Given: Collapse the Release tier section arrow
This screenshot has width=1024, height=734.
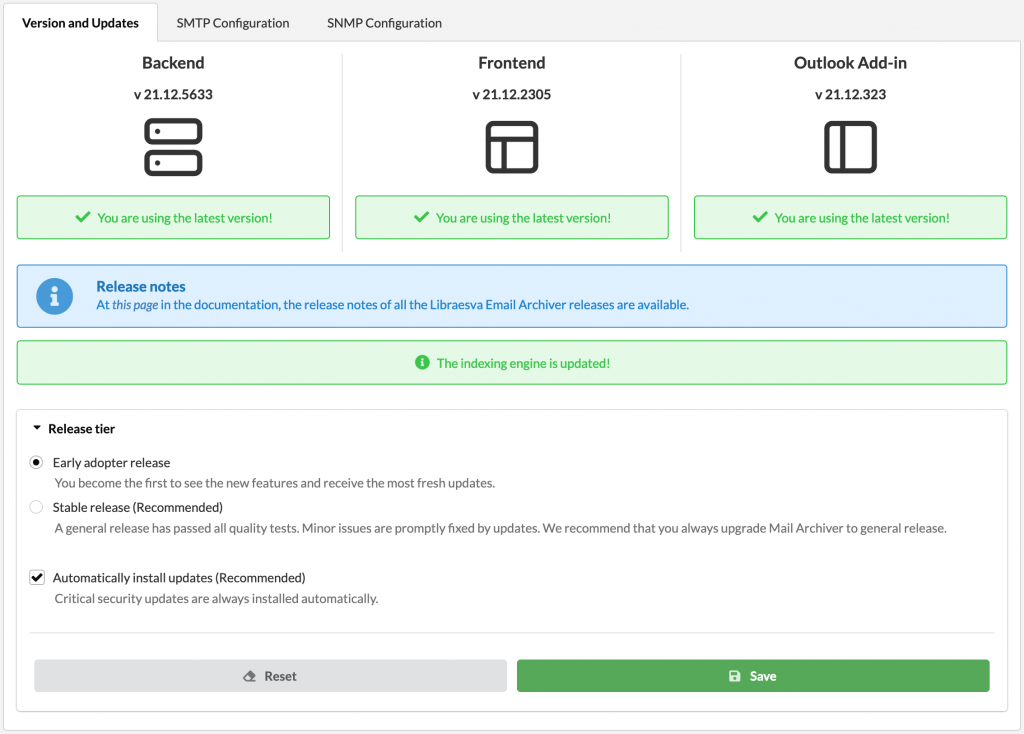Looking at the screenshot, I should 37,428.
